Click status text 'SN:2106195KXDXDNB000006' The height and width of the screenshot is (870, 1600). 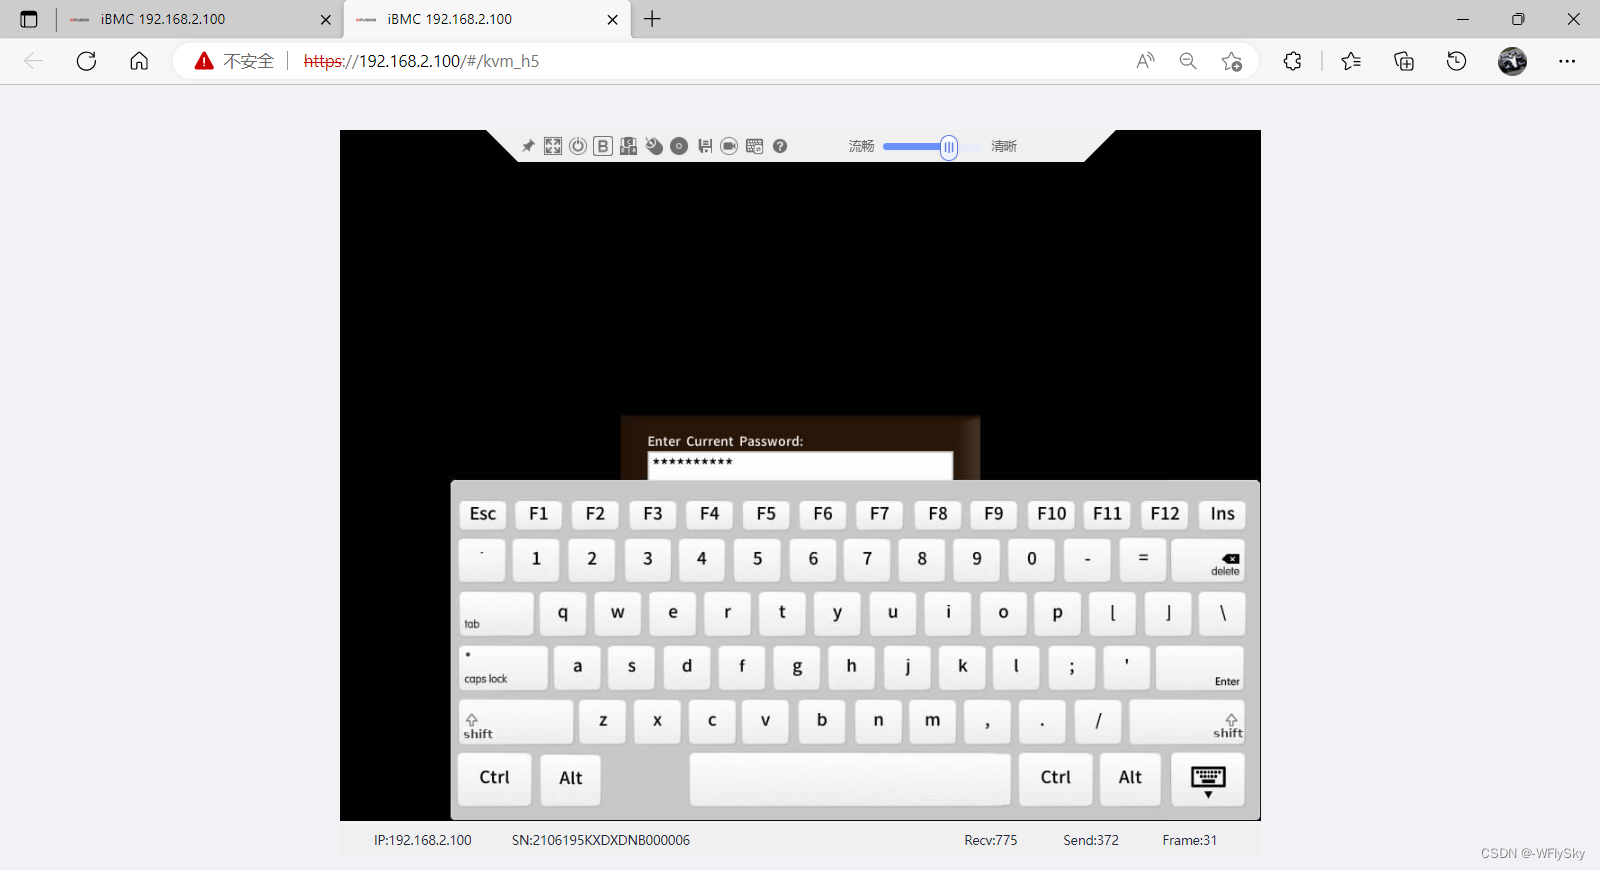[x=601, y=840]
